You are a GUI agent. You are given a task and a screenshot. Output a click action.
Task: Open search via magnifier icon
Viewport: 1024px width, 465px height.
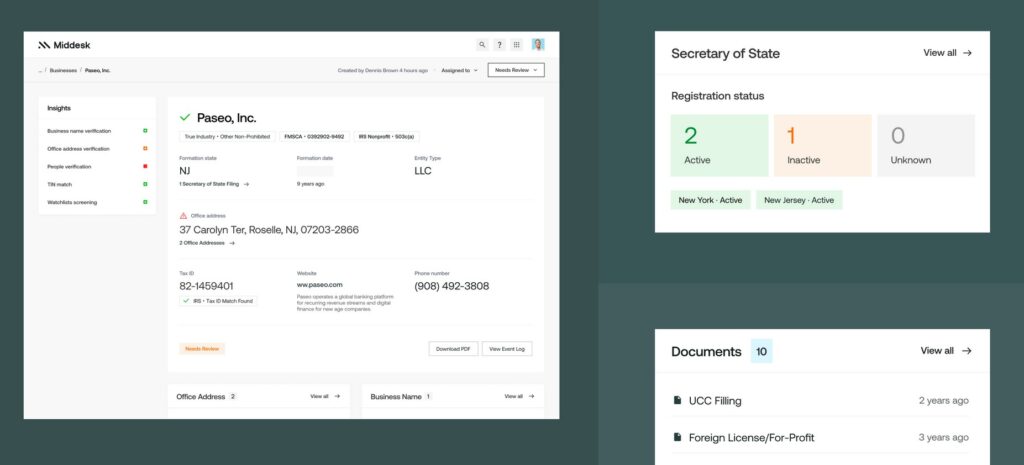pos(482,45)
